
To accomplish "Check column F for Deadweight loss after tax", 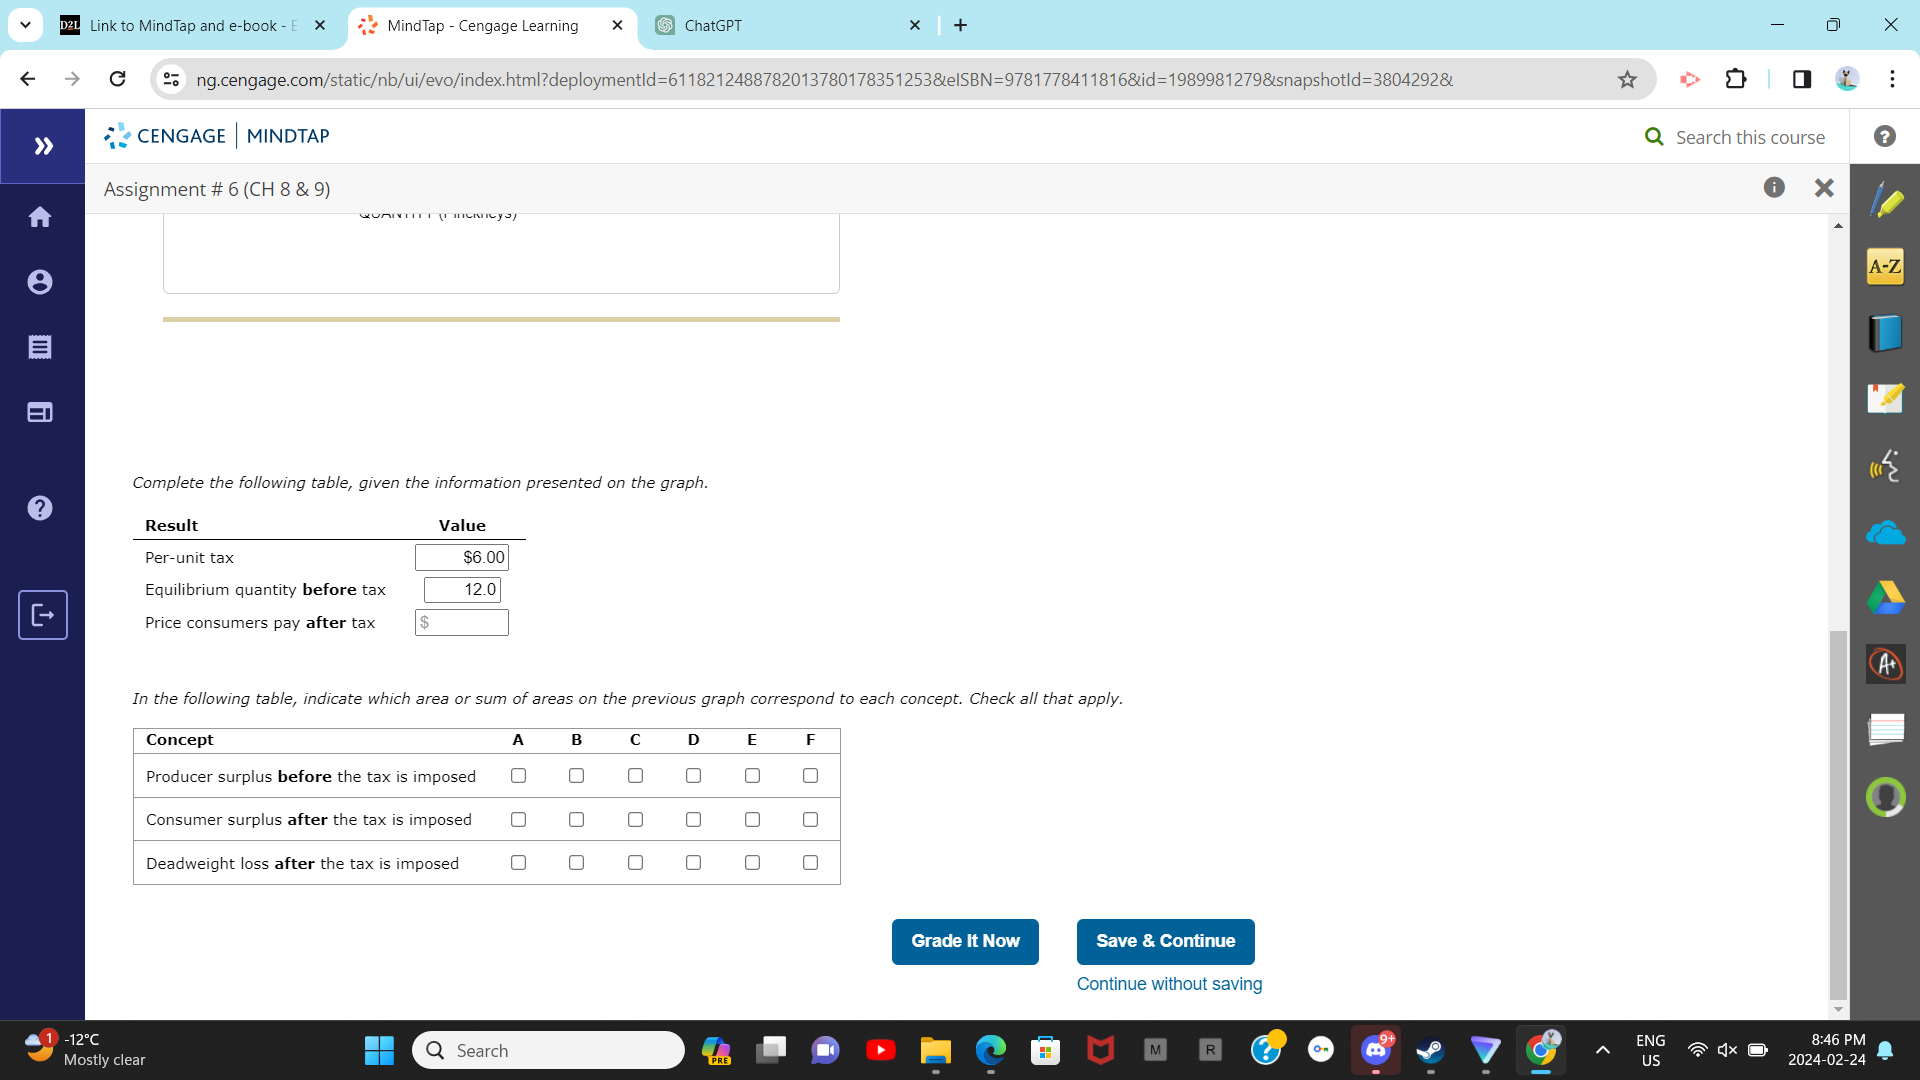I will [810, 862].
